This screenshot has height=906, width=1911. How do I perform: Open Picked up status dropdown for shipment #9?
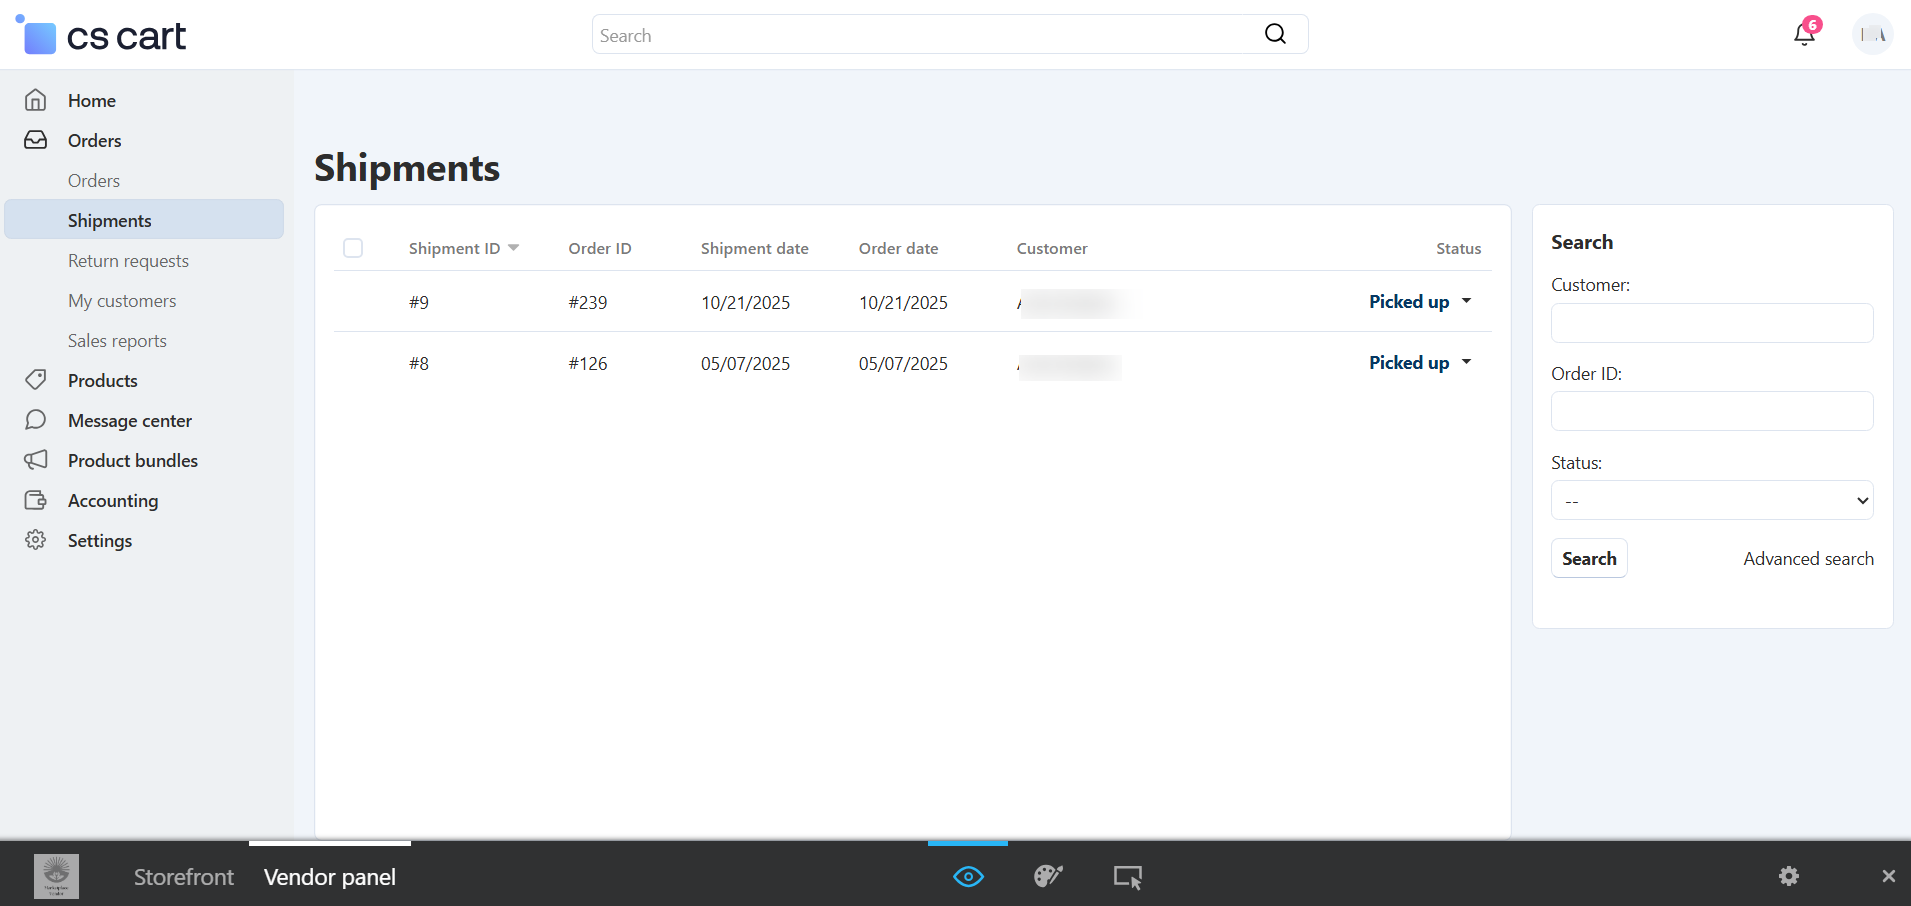click(1419, 302)
